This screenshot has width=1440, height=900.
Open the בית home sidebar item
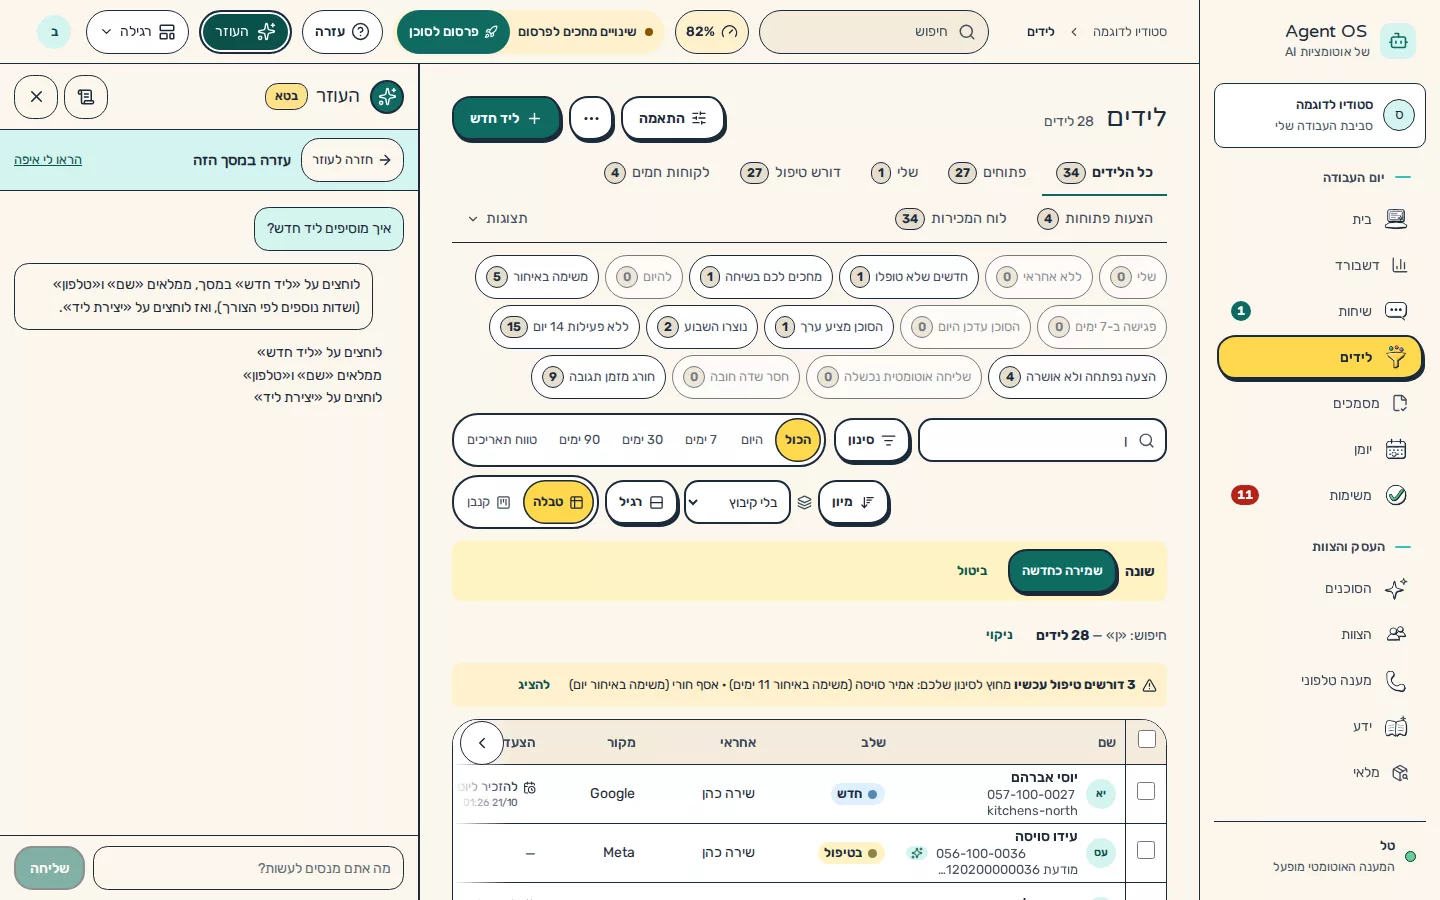(1320, 219)
